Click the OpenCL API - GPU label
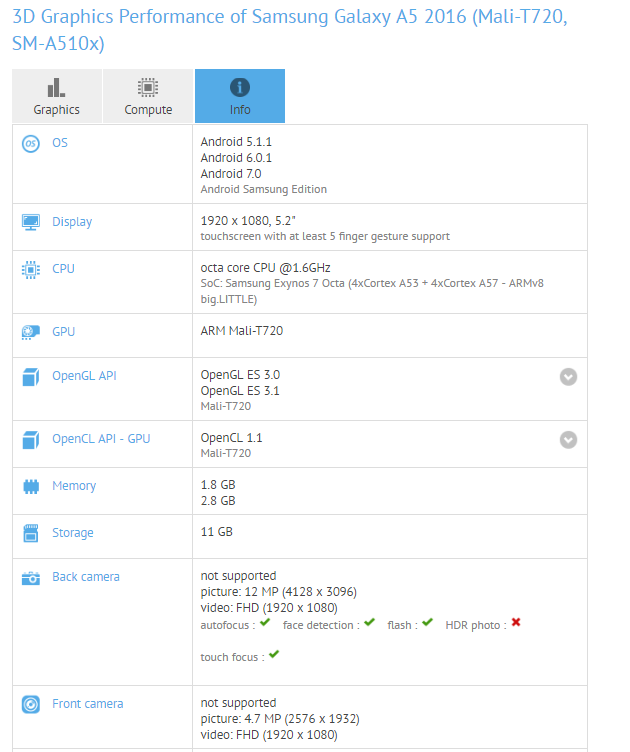Image resolution: width=630 pixels, height=752 pixels. coord(101,438)
